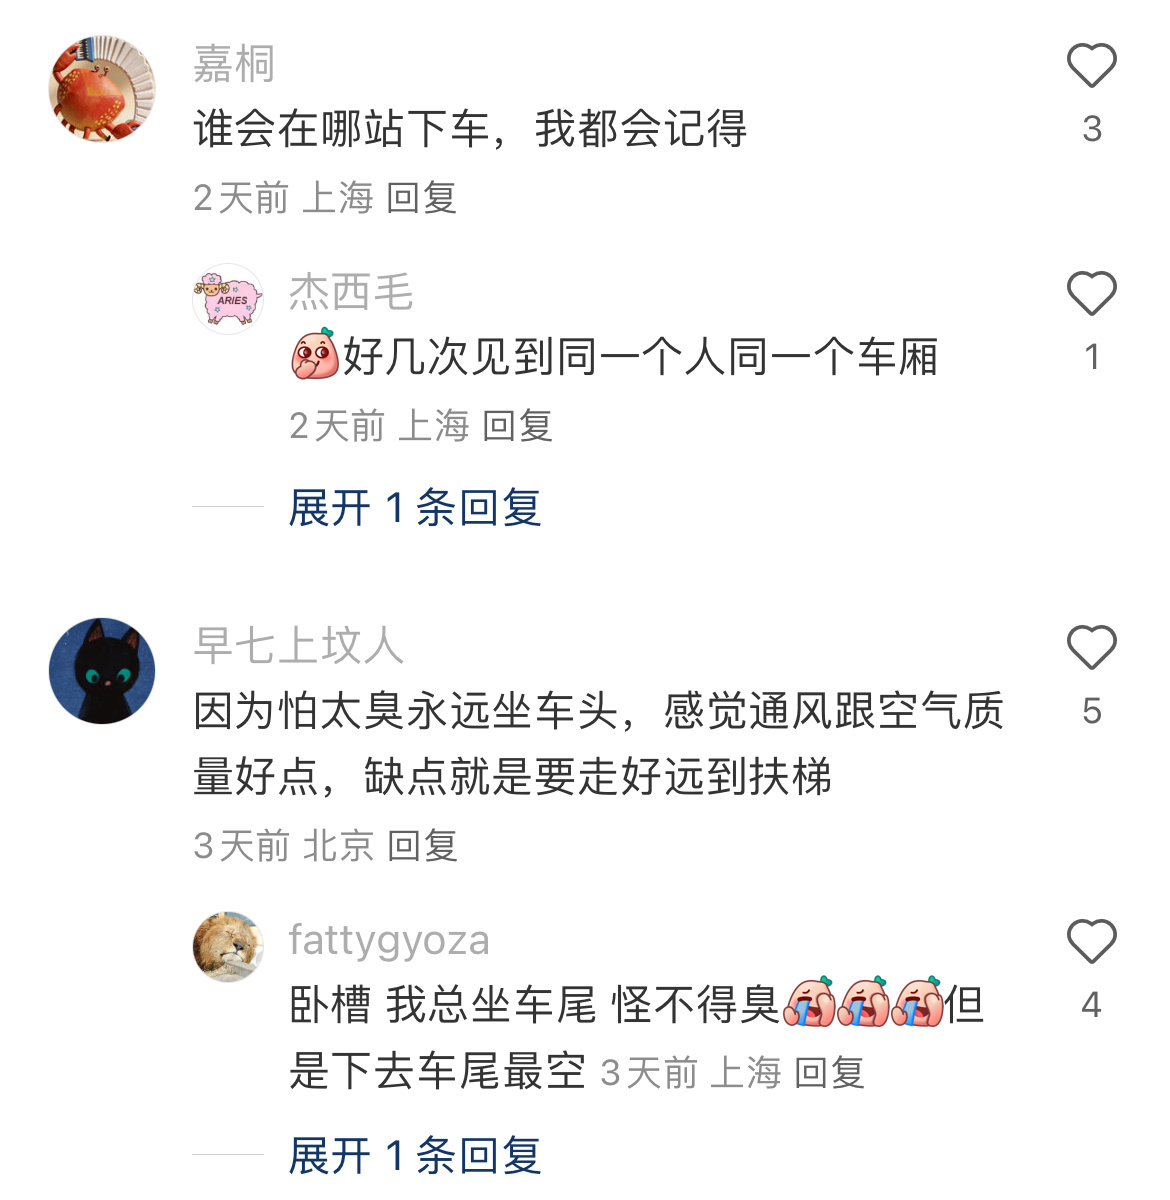Open fattygyoza's lion avatar
Screen dimensions: 1170x1200
coord(228,946)
